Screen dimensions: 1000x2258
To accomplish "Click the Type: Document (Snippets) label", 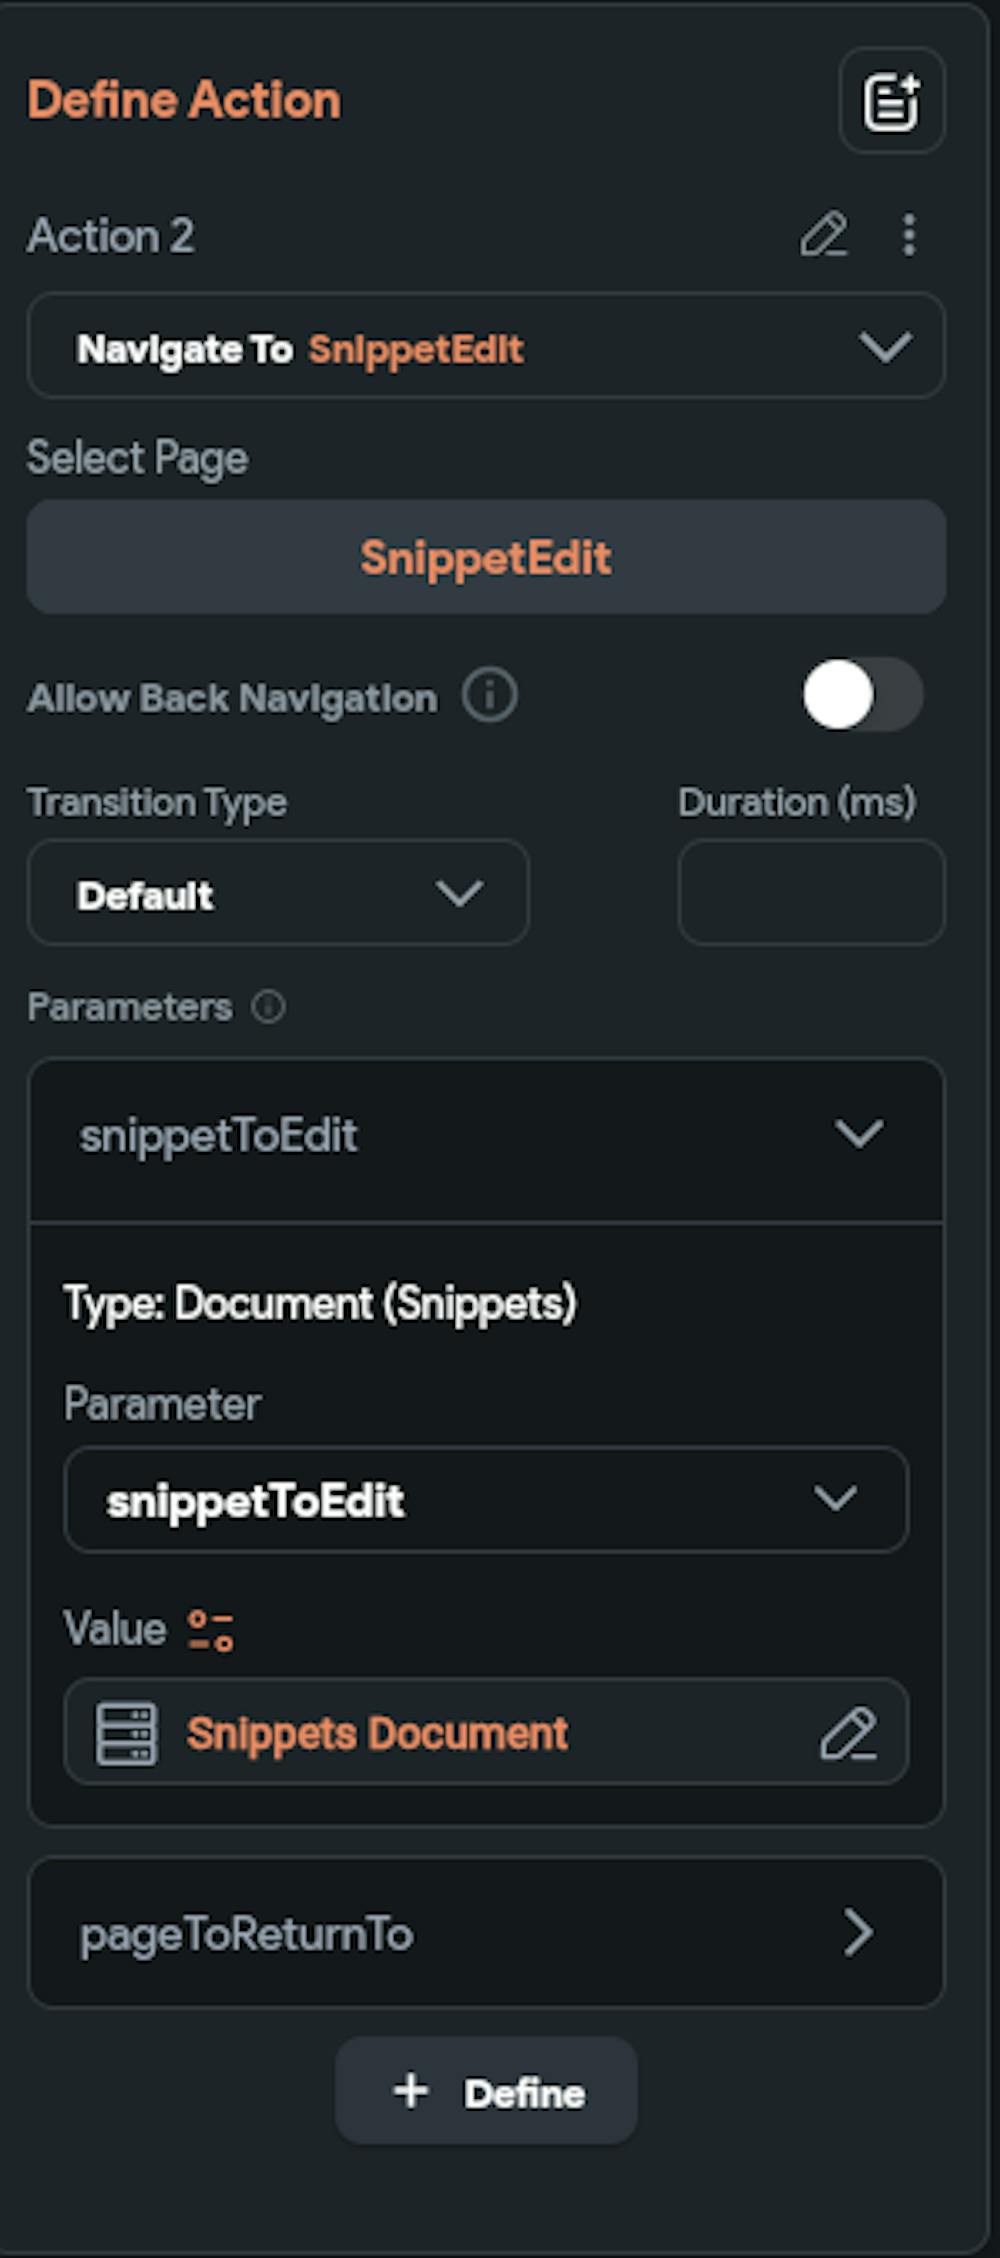I will pyautogui.click(x=320, y=1303).
